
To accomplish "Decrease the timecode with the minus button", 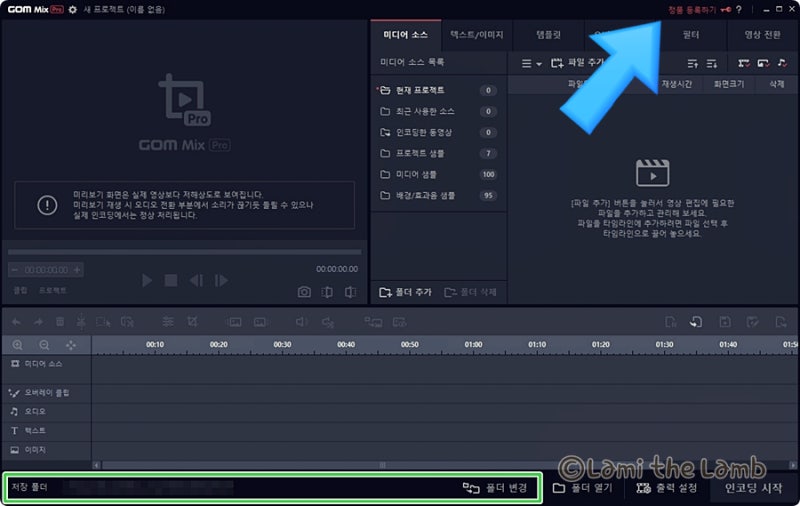I will click(x=14, y=270).
